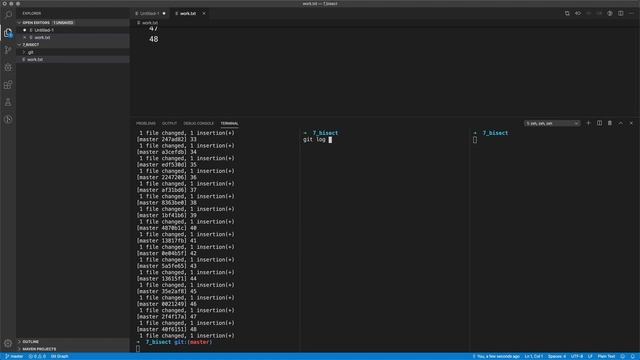
Task: Switch to the Debug Console tab
Action: pos(198,123)
